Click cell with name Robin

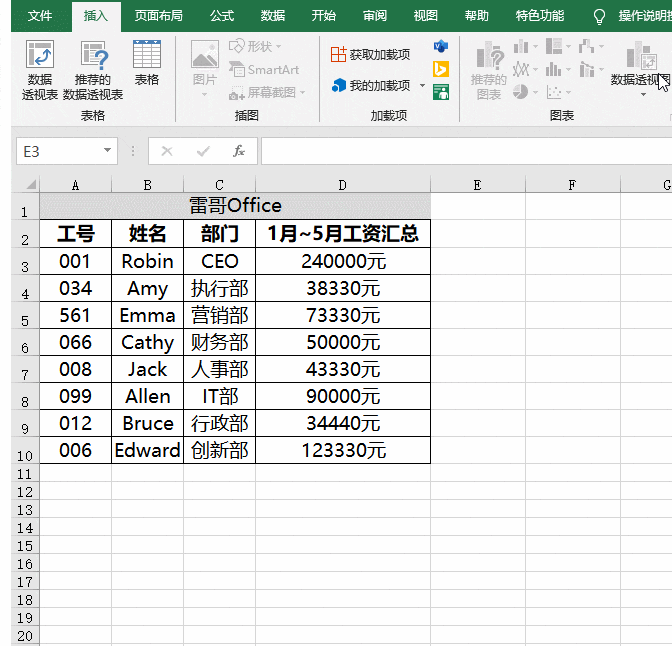pyautogui.click(x=147, y=261)
